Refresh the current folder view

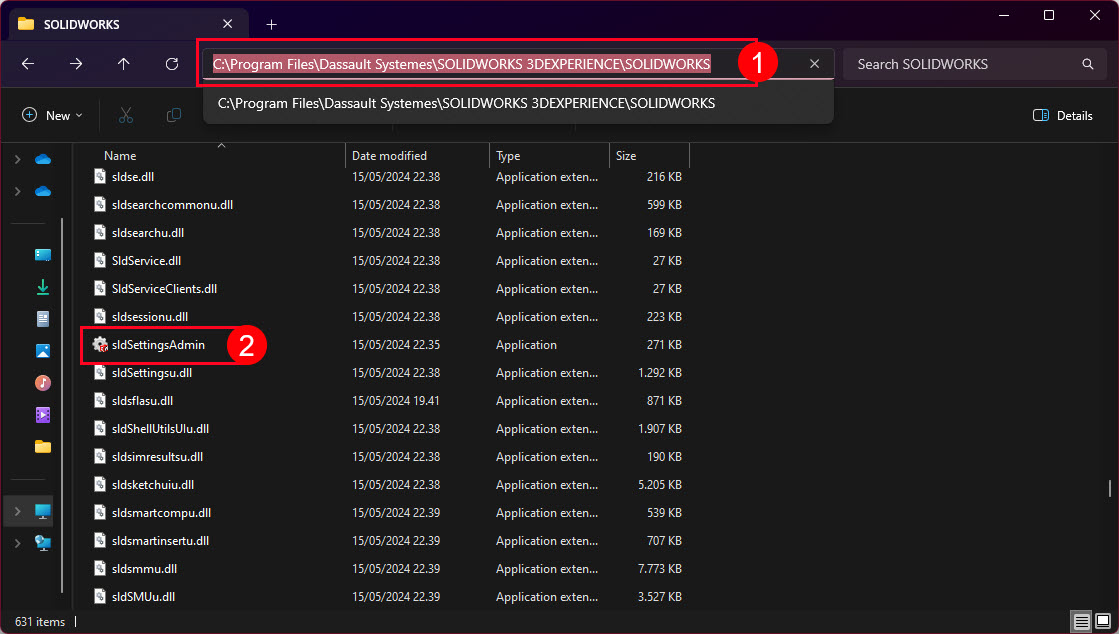(172, 64)
